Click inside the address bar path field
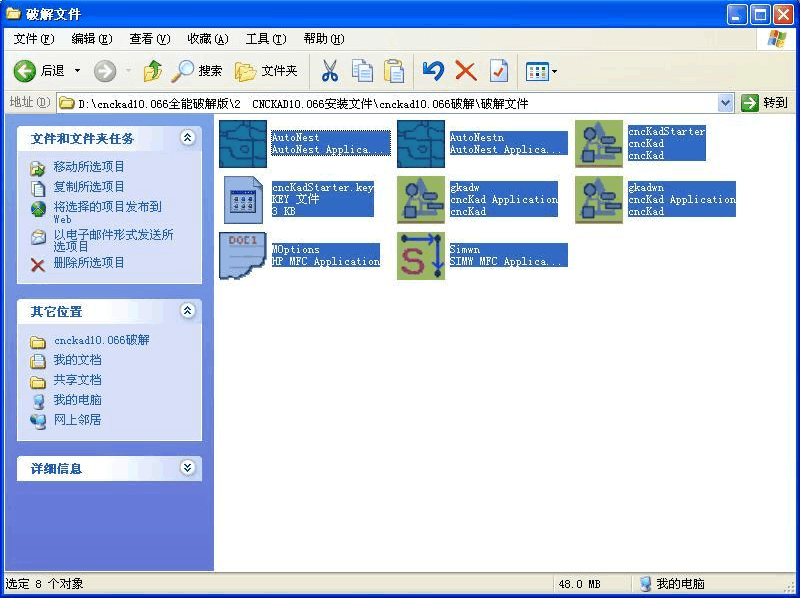This screenshot has width=801, height=598. (388, 104)
